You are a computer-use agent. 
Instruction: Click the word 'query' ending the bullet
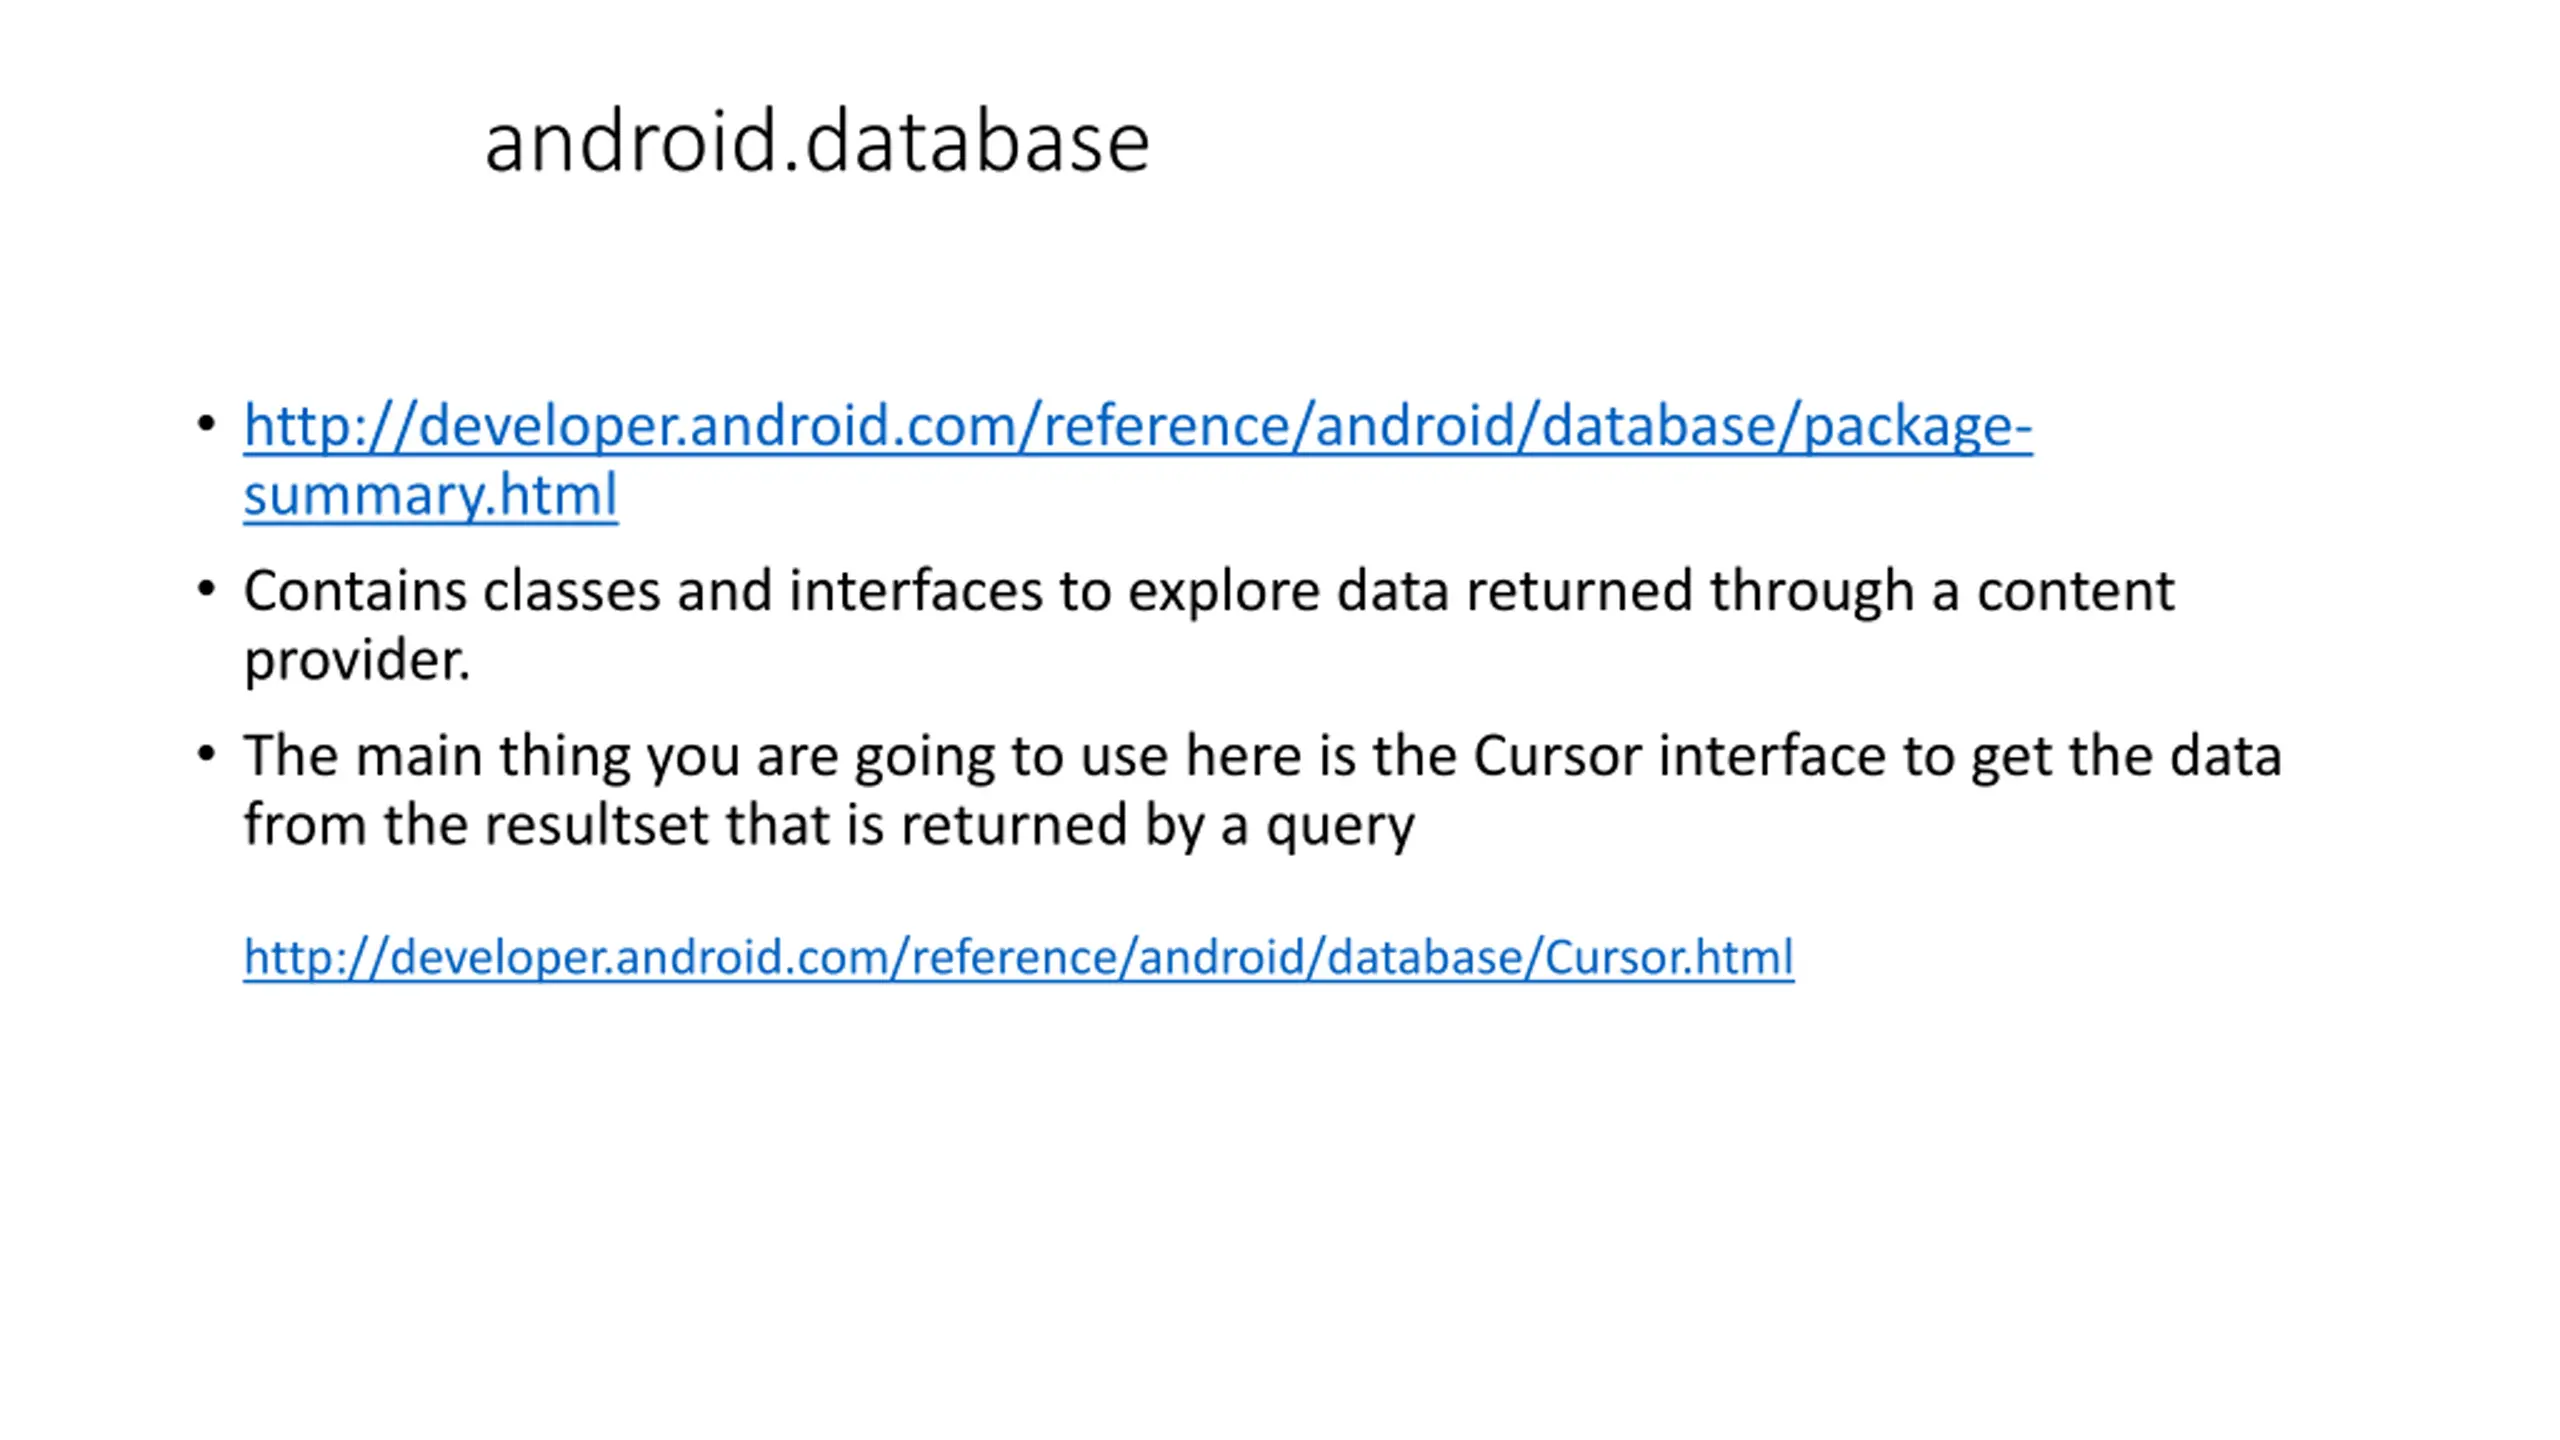click(x=1340, y=827)
